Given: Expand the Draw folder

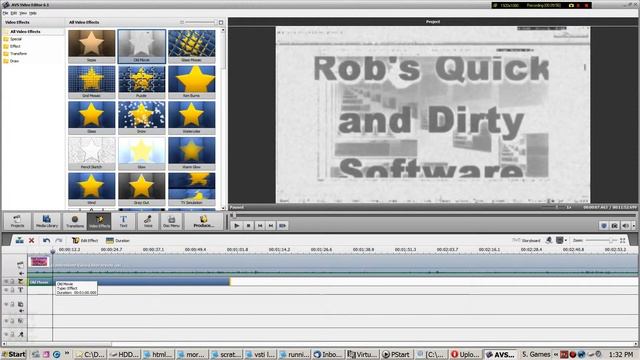Looking at the screenshot, I should pyautogui.click(x=14, y=61).
